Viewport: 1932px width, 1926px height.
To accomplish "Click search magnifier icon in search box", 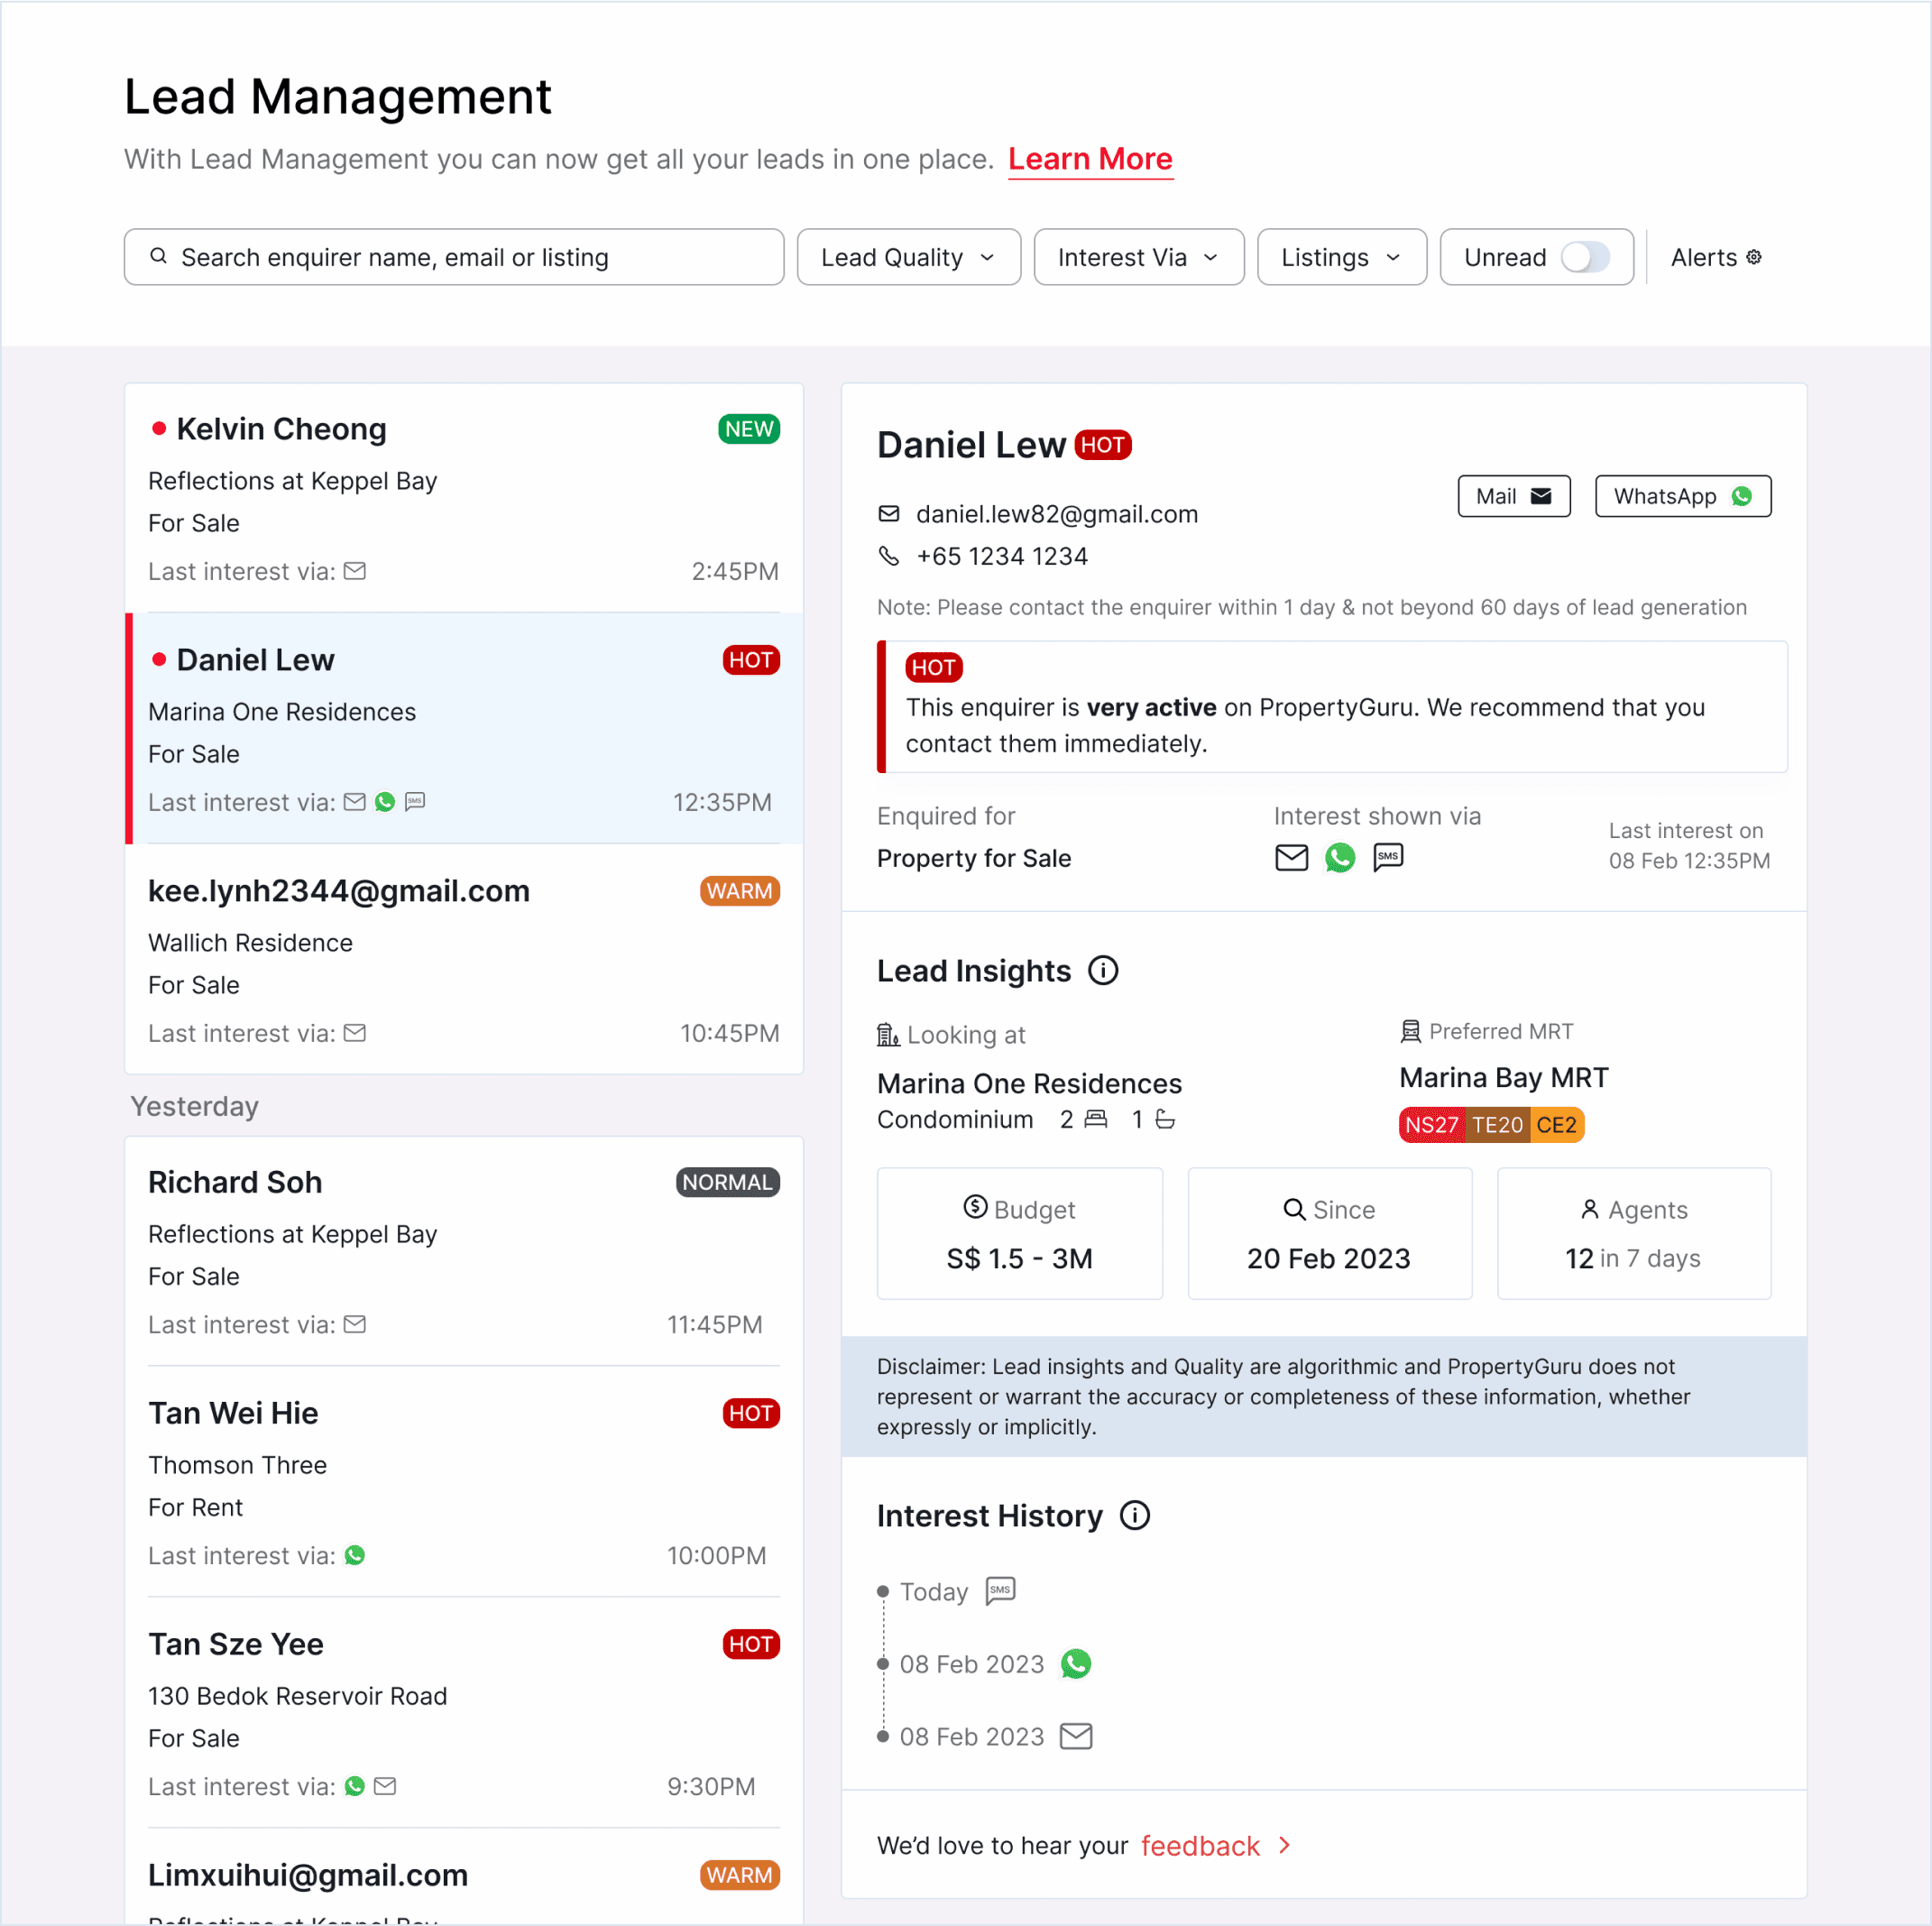I will coord(158,257).
